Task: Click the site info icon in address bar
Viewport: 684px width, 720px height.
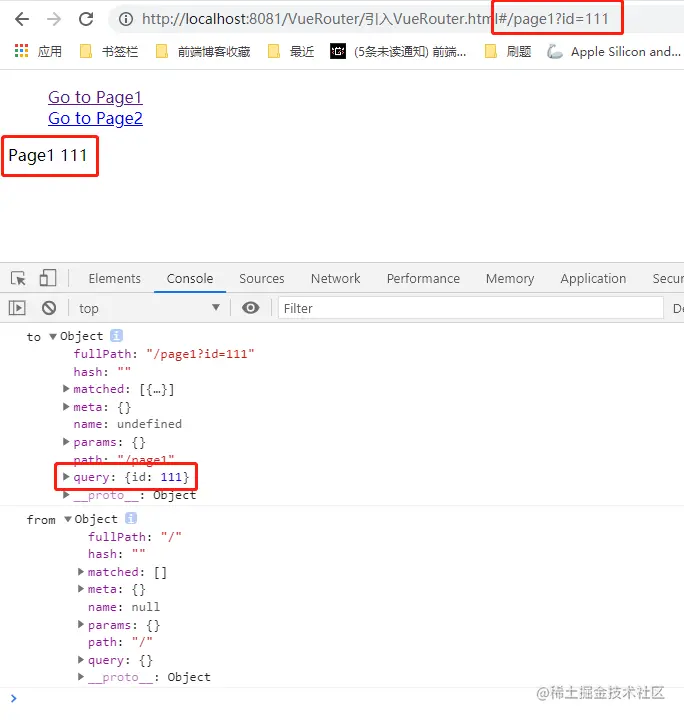Action: (x=126, y=19)
